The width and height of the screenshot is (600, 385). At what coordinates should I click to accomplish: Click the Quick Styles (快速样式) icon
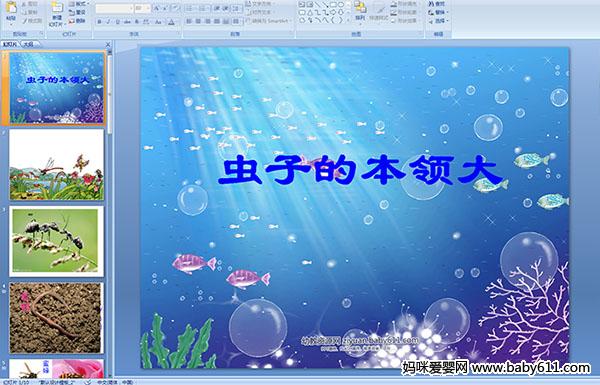(379, 8)
